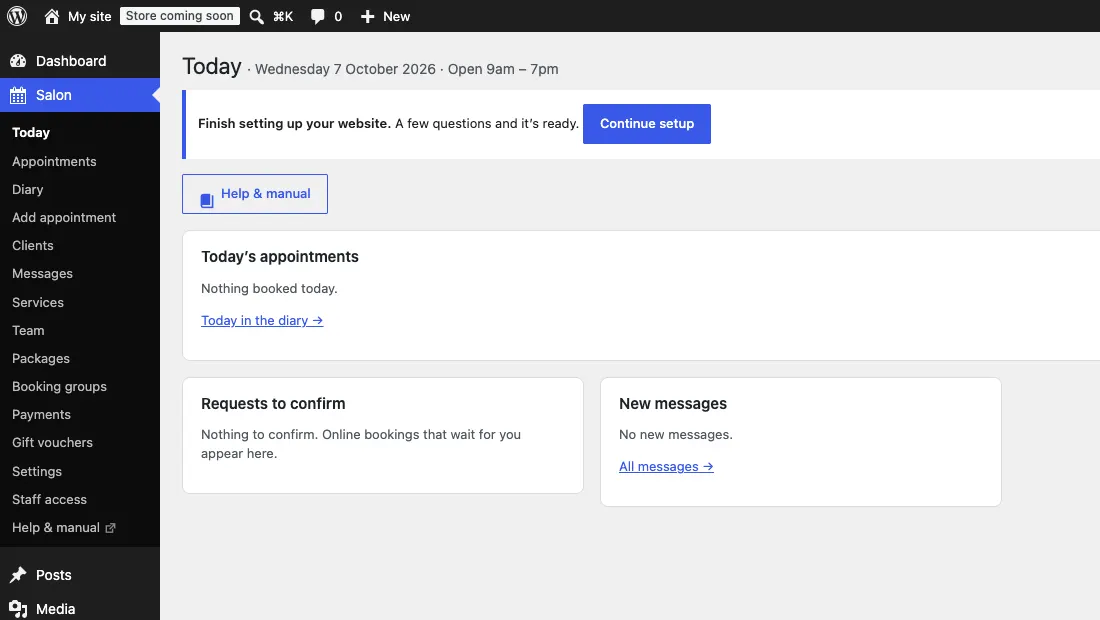Open Messages in the Salon menu

point(42,274)
